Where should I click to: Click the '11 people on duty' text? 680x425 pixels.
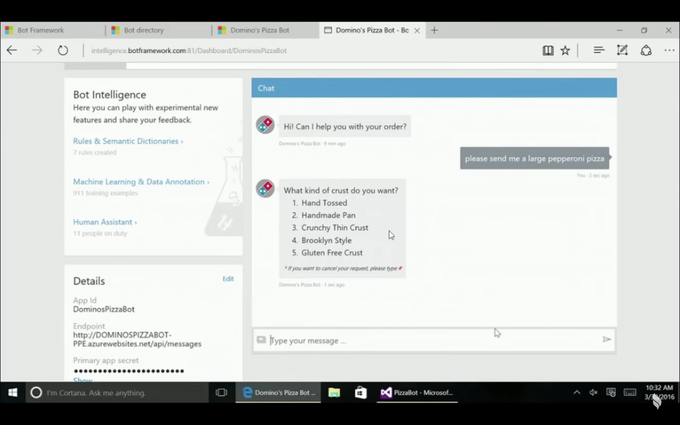coord(100,233)
